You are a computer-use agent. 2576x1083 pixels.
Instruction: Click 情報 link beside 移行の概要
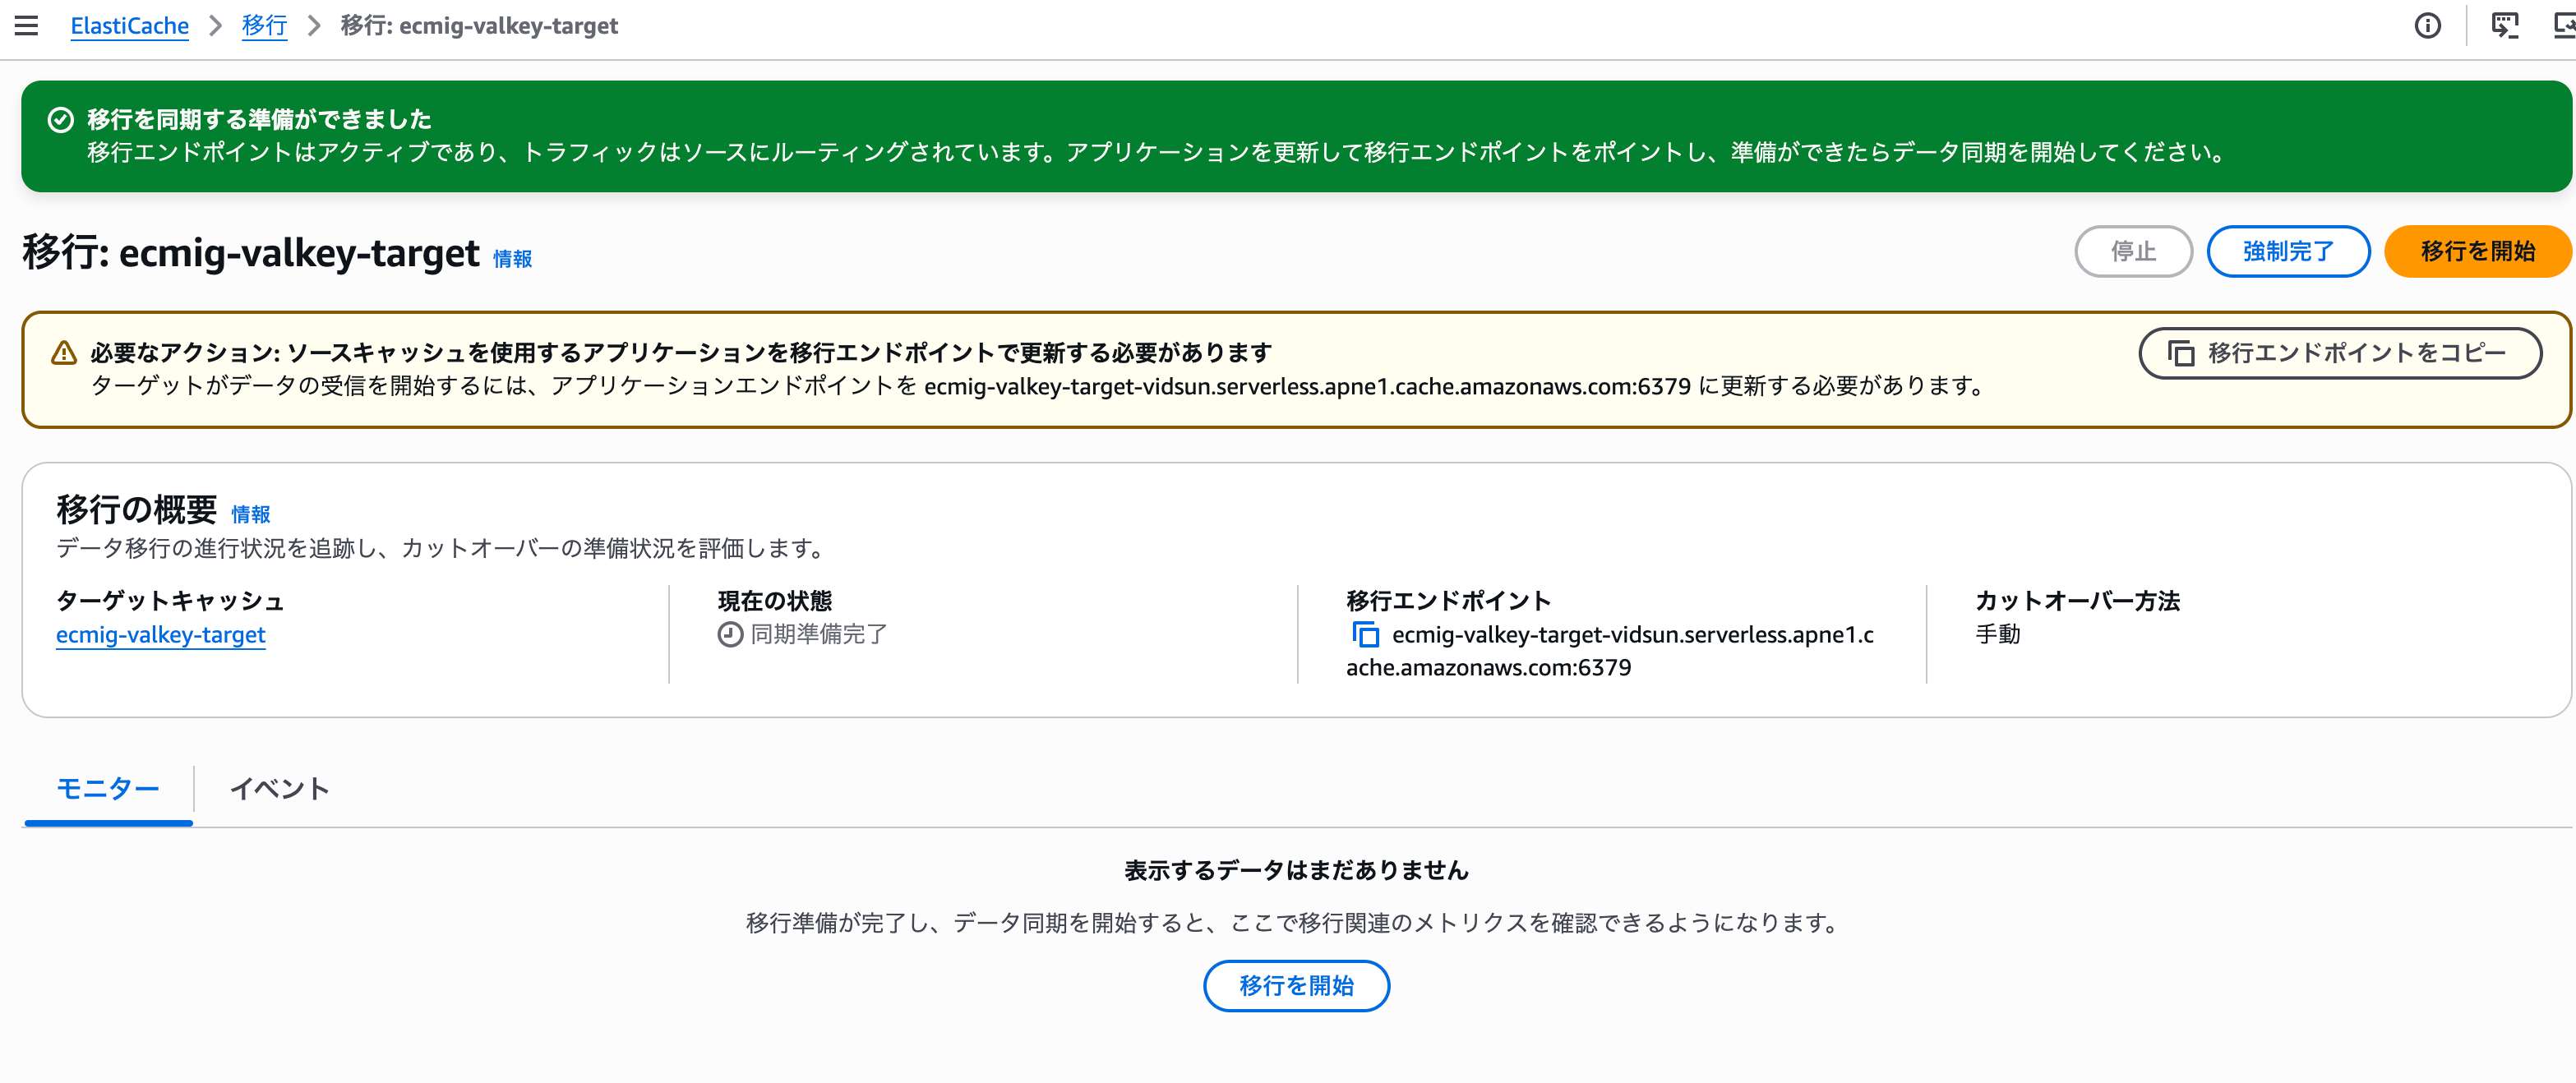tap(250, 514)
